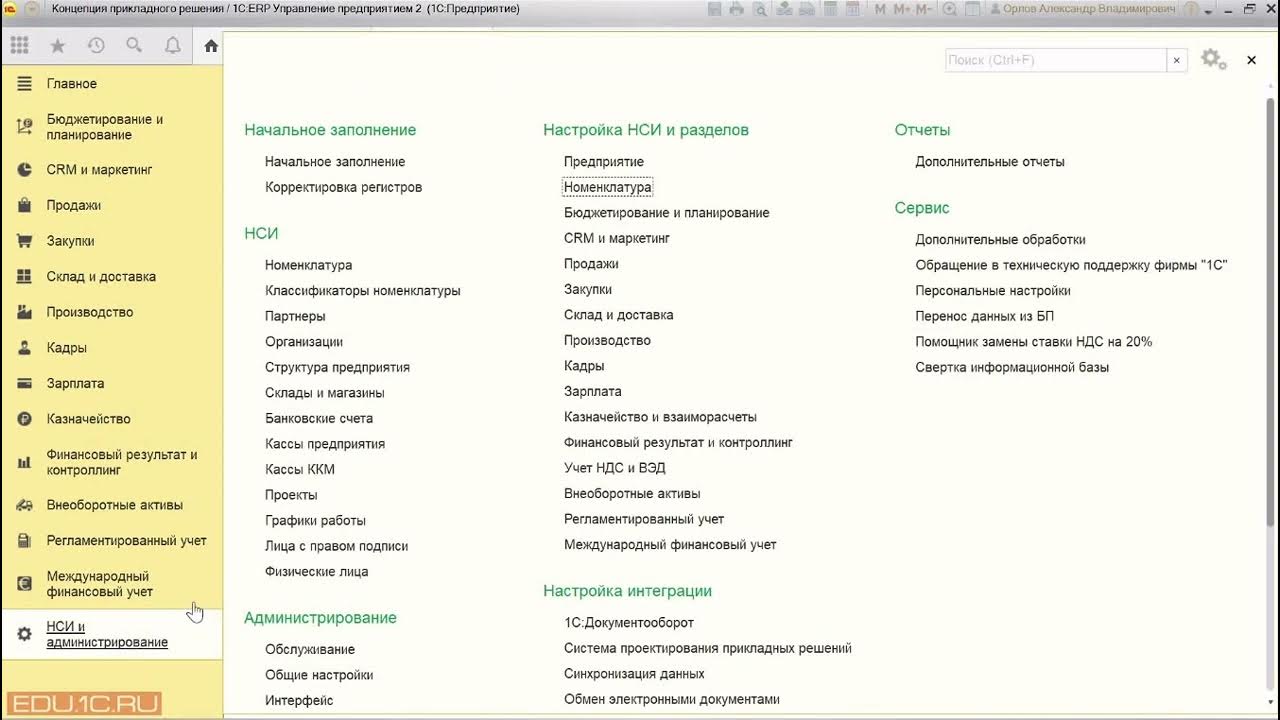Open 1С:Документооборот integration link
The height and width of the screenshot is (720, 1280).
point(629,622)
